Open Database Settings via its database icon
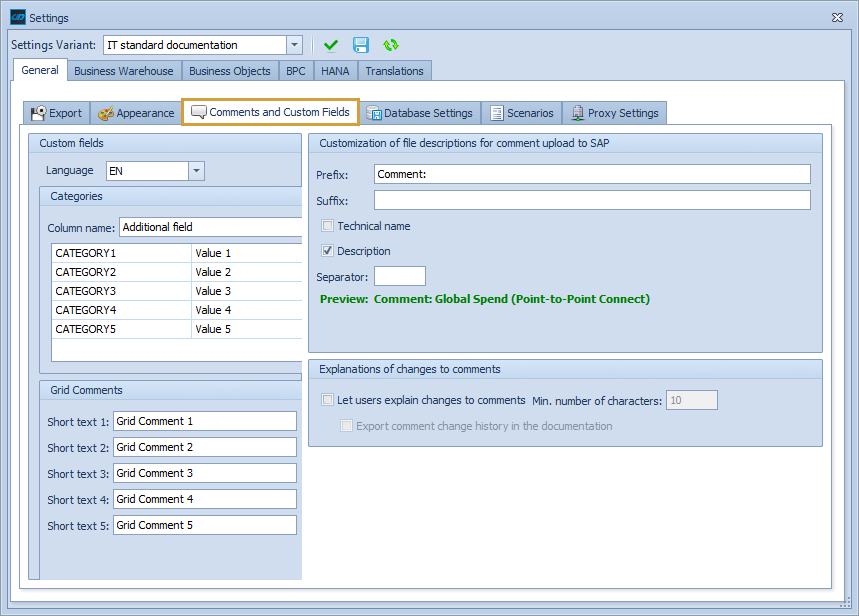Viewport: 859px width, 616px height. (x=372, y=112)
